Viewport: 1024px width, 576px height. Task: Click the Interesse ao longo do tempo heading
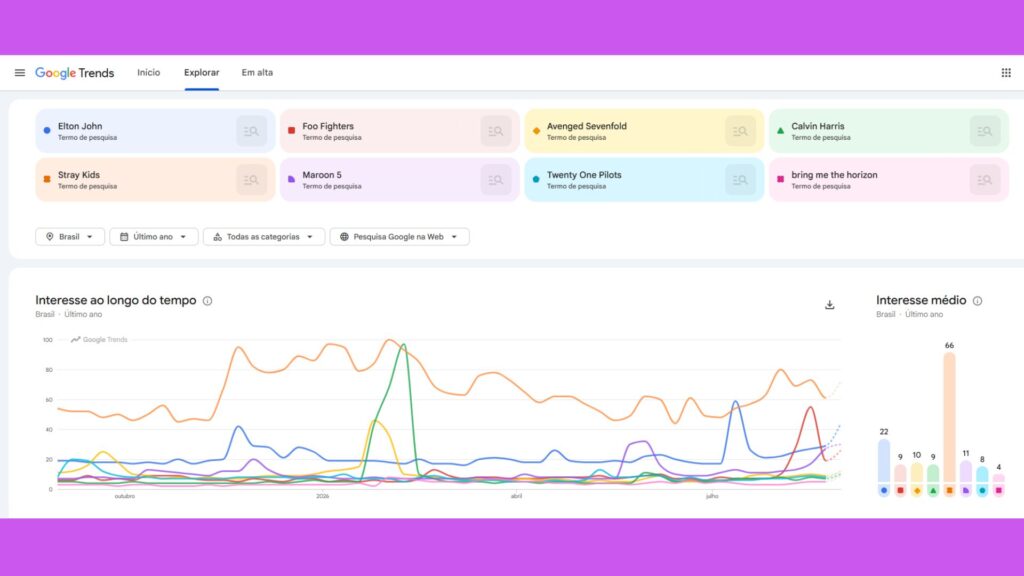pyautogui.click(x=116, y=300)
